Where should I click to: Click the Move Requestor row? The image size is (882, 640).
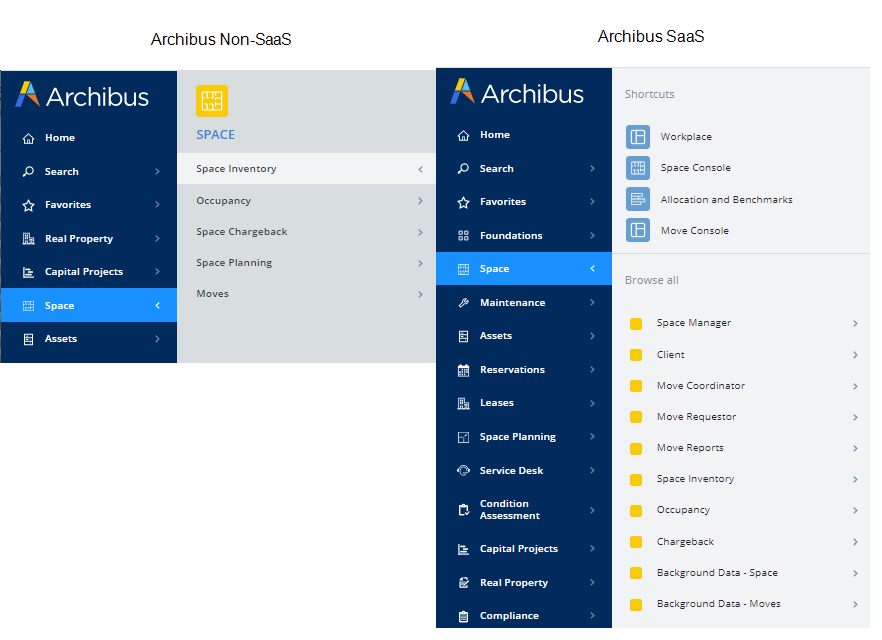pos(696,417)
